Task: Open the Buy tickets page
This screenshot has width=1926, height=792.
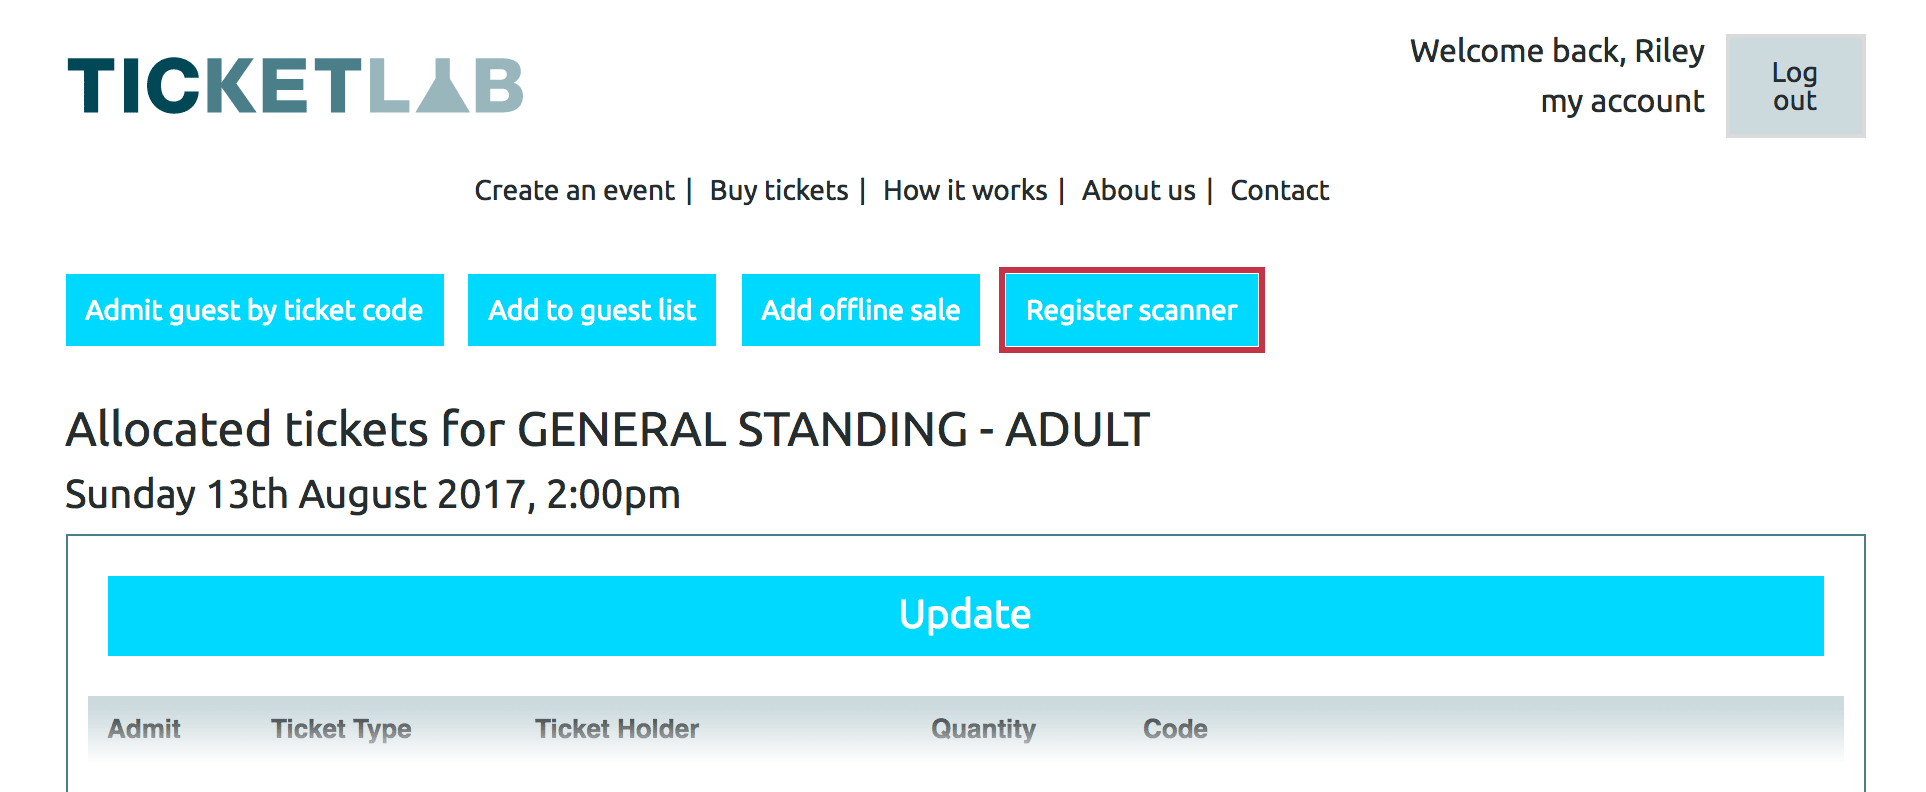Action: pyautogui.click(x=778, y=190)
